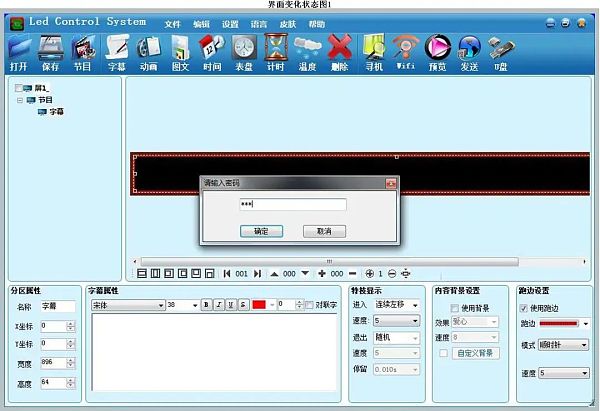Viewport: 600px width, 411px height.
Task: Add a 字幕 subtitle via toolbar icon
Action: pyautogui.click(x=117, y=51)
